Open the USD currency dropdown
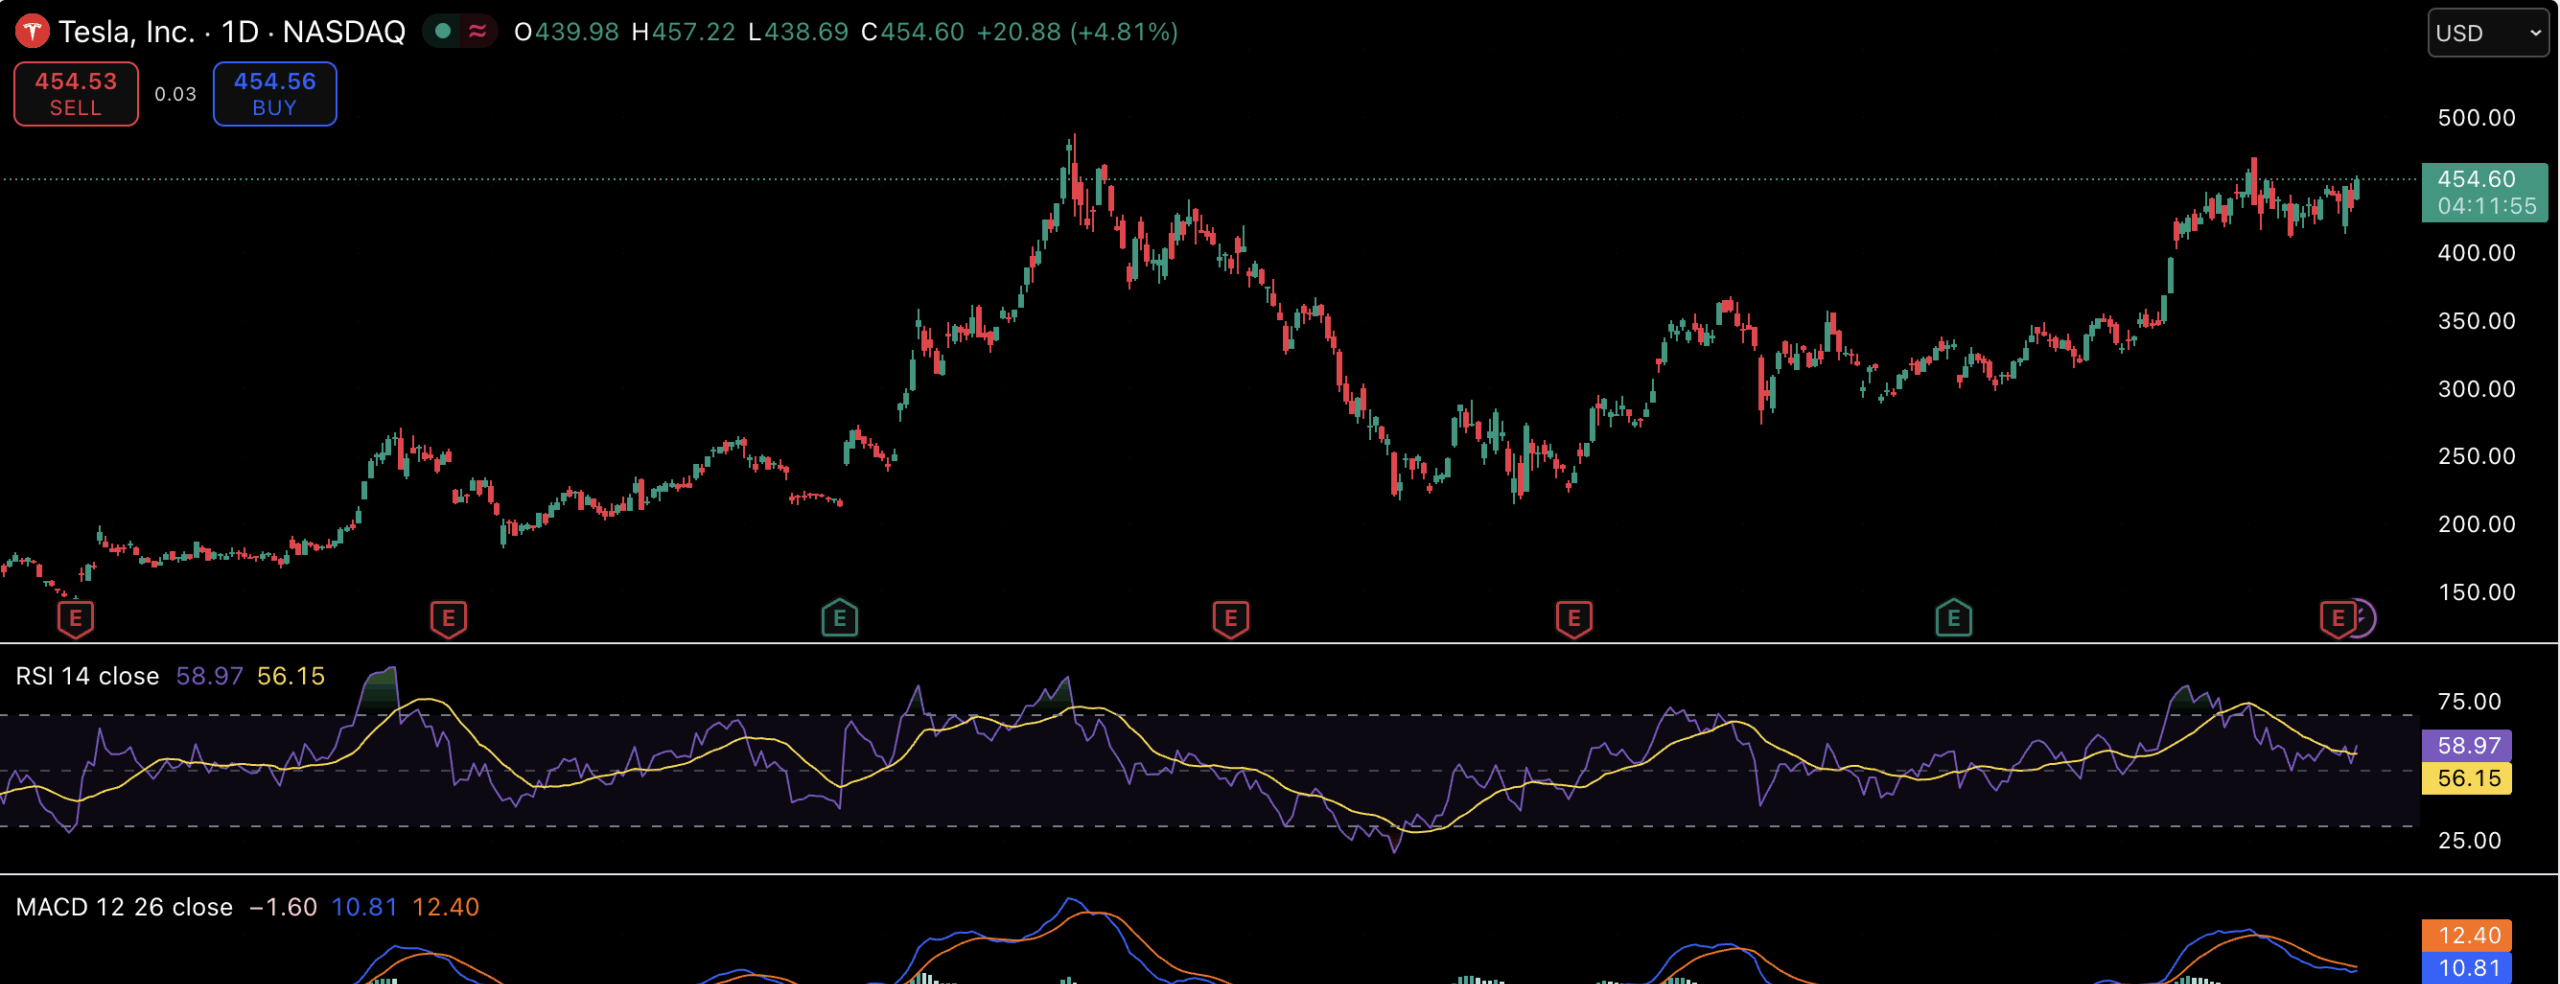Viewport: 2560px width, 984px height. tap(2488, 33)
